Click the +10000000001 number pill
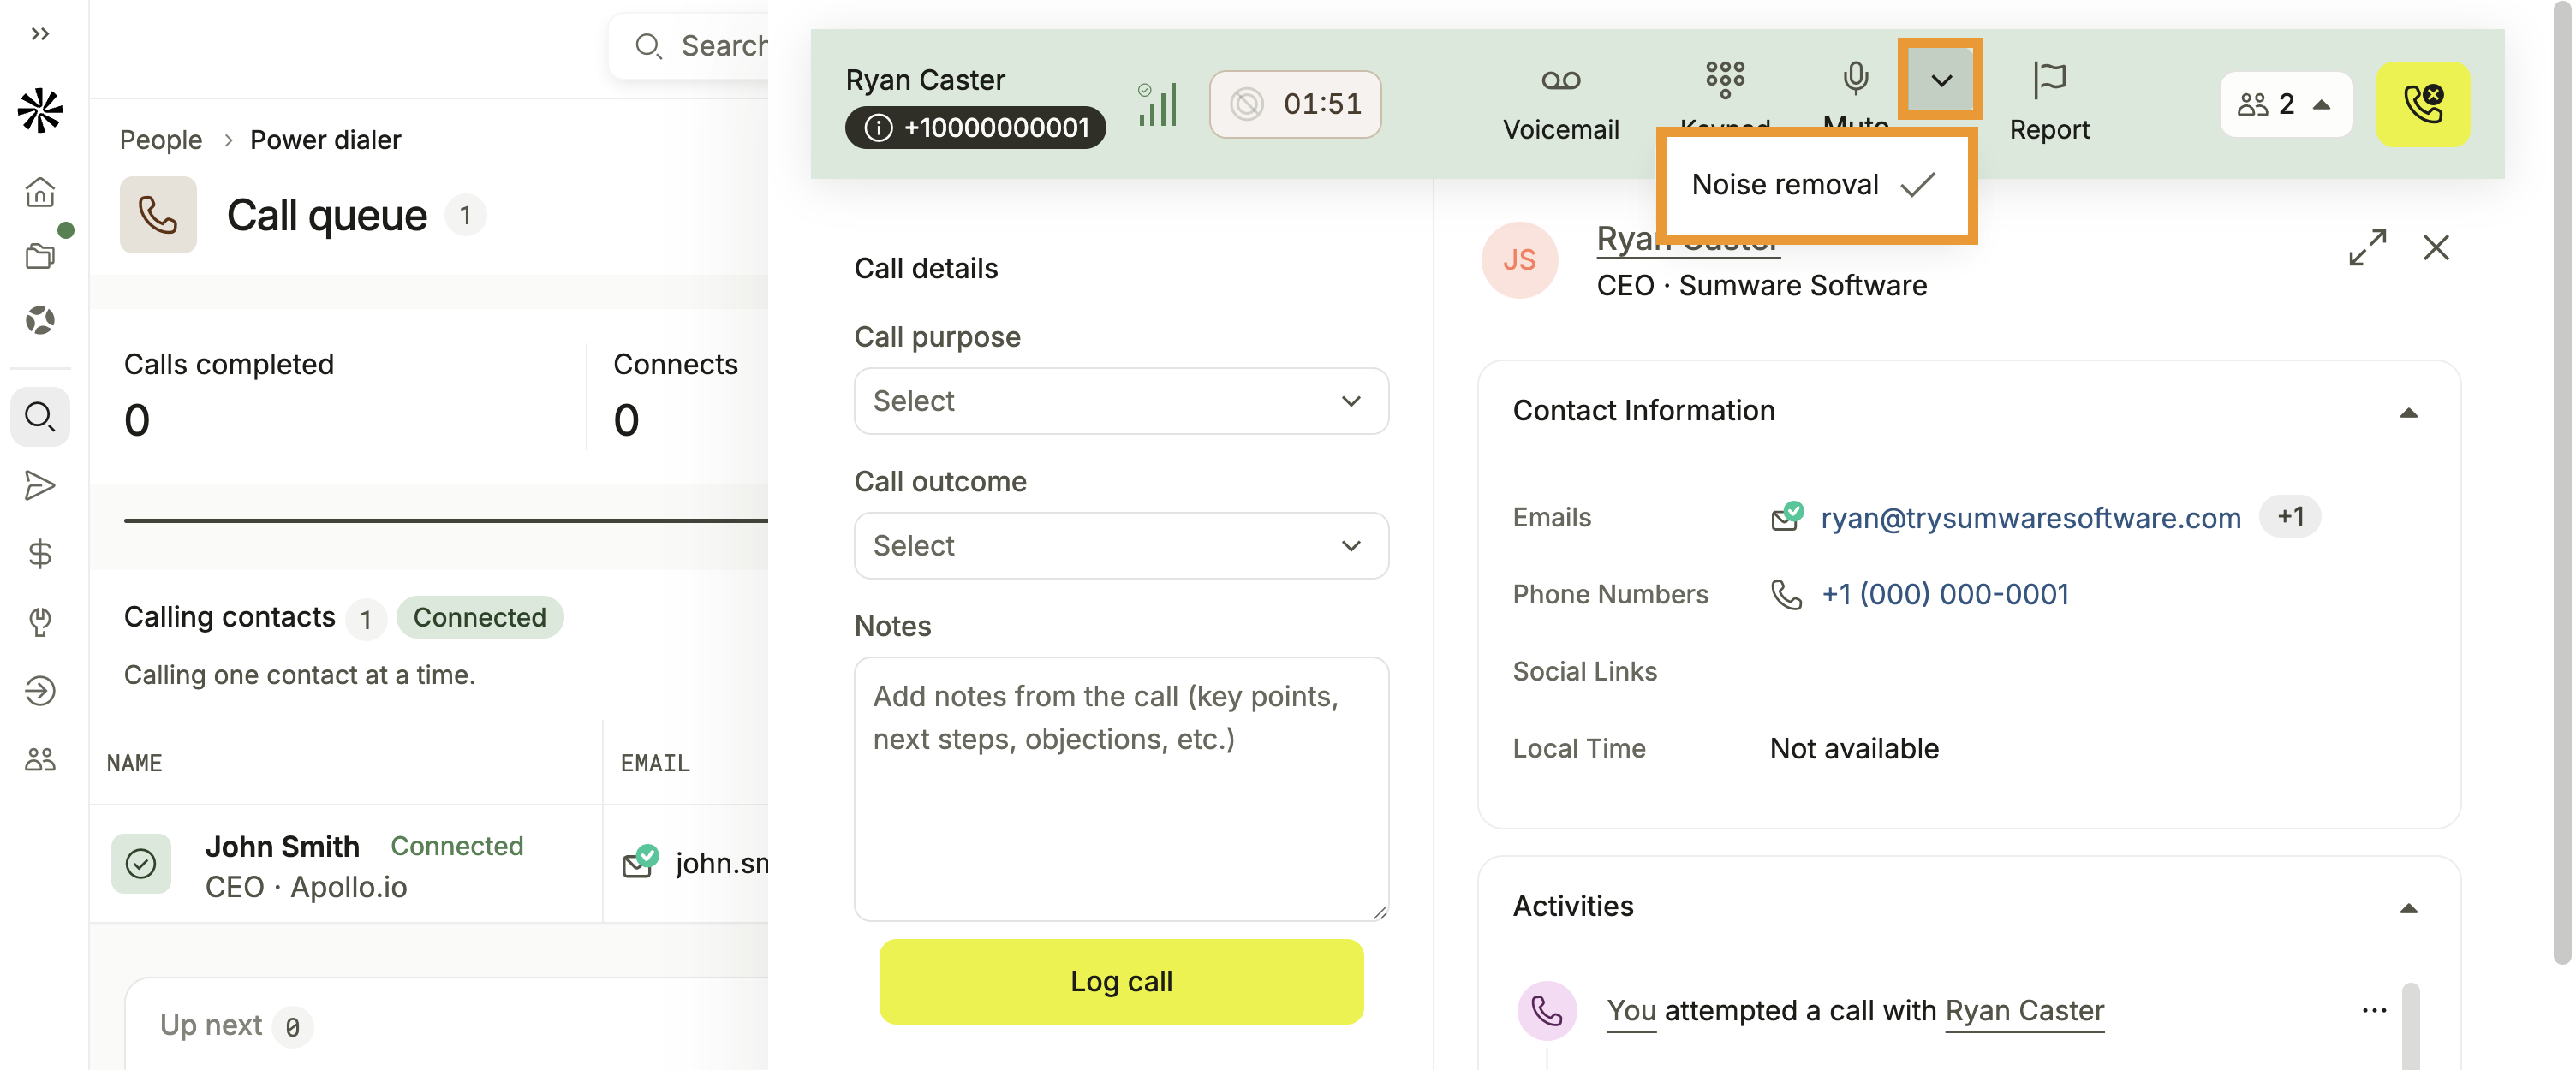Screen dimensions: 2576x1070 pyautogui.click(x=975, y=128)
